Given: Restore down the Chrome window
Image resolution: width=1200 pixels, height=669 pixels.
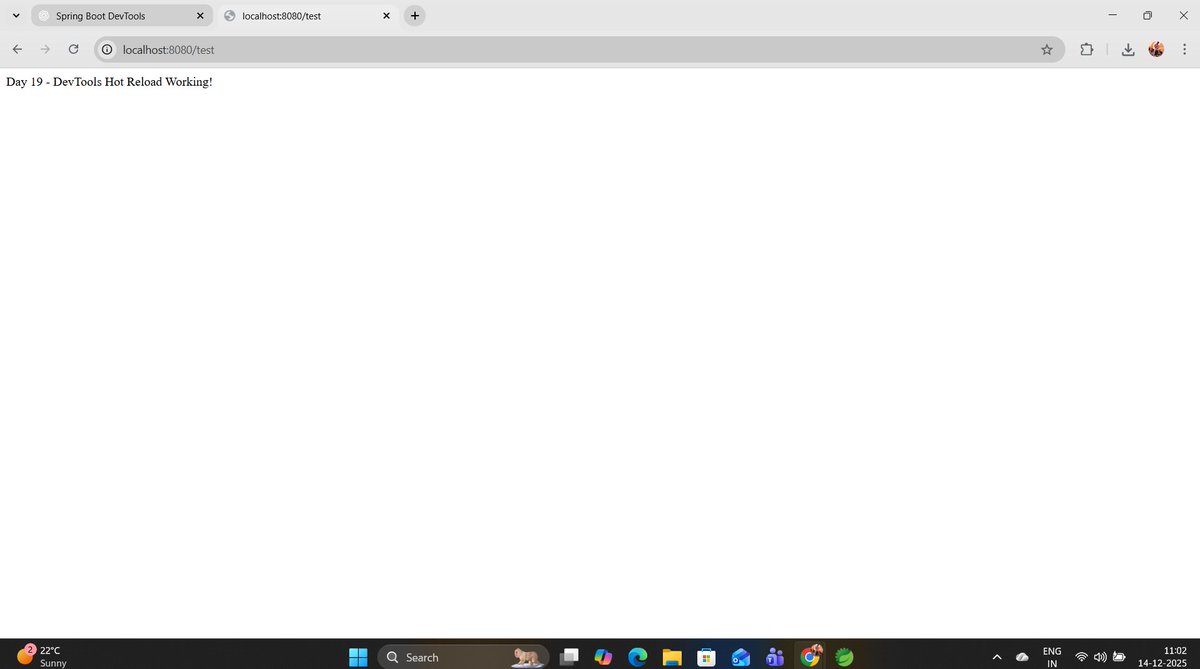Looking at the screenshot, I should [1147, 15].
